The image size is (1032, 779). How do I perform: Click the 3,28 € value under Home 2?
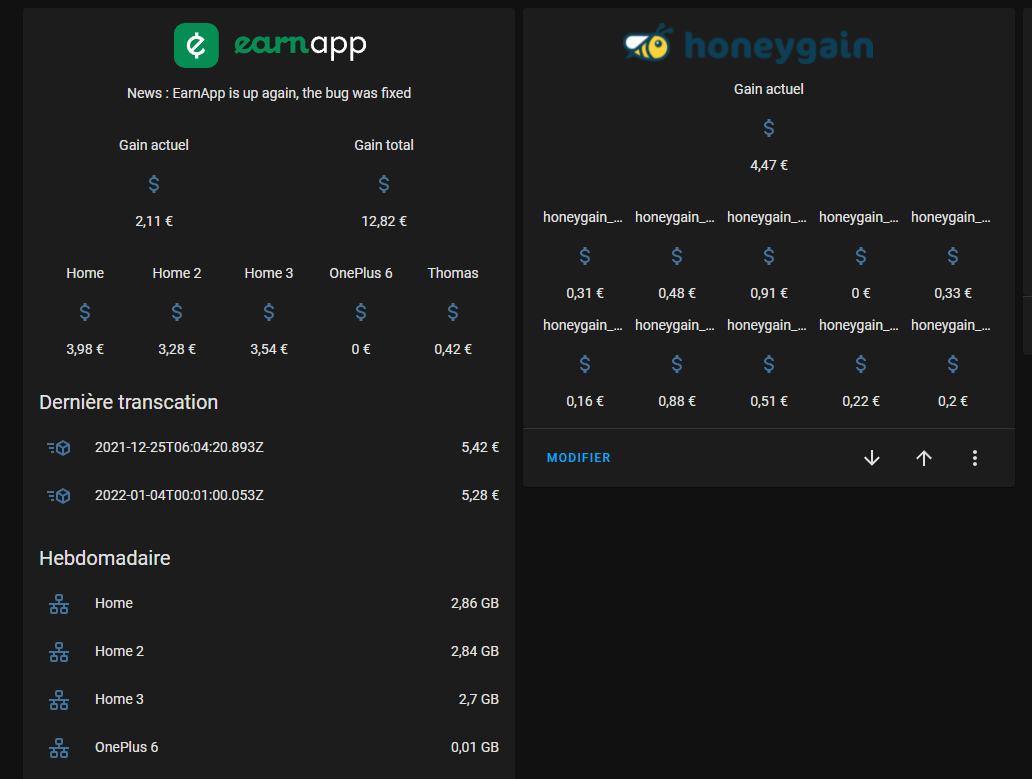(x=176, y=349)
